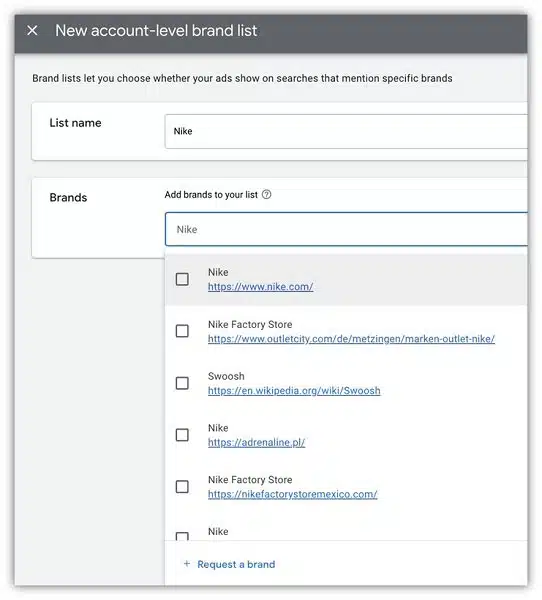This screenshot has width=542, height=600.
Task: Open help icon beside Add brands to your list
Action: [266, 194]
